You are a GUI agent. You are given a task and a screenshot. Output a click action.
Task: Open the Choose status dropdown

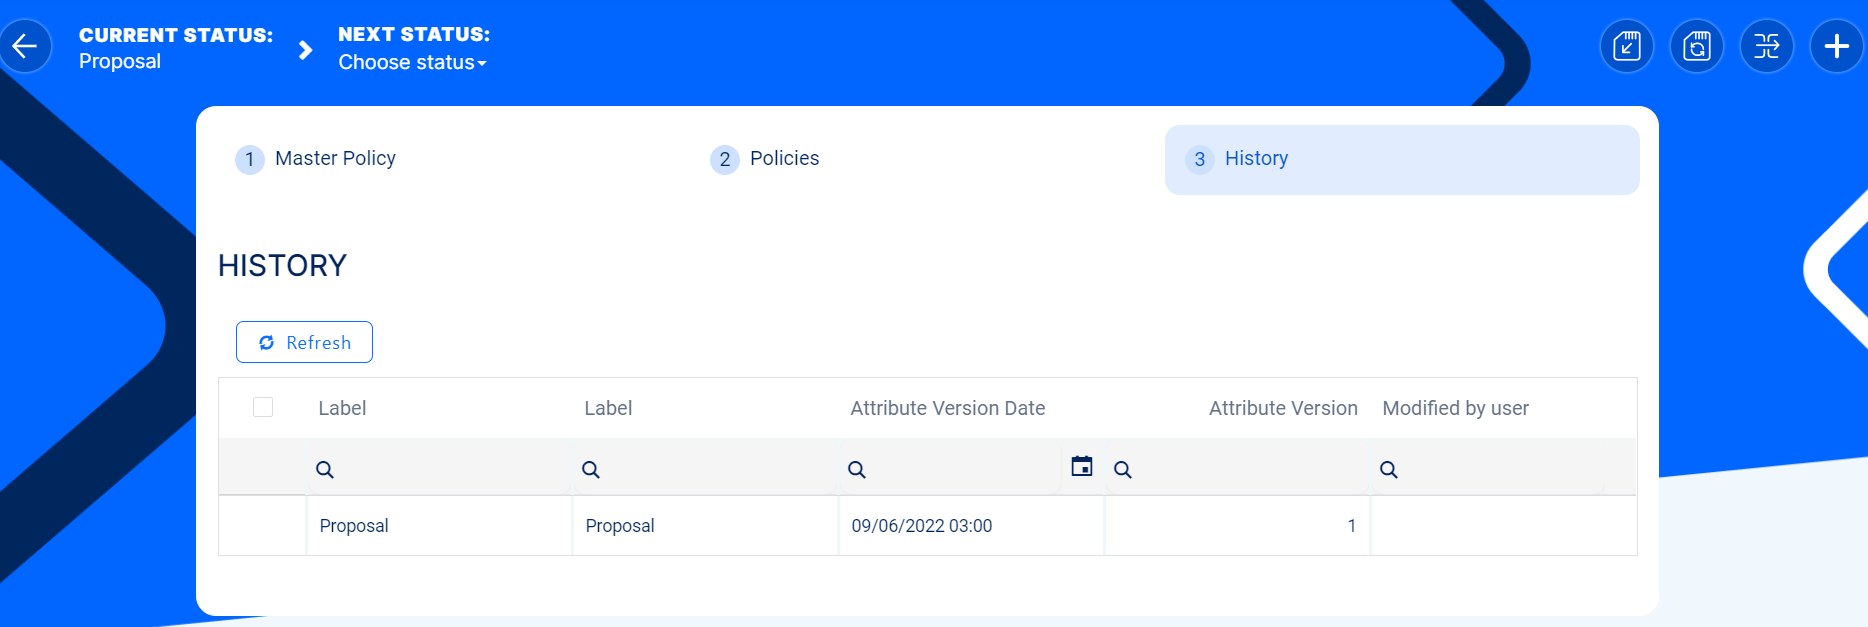pos(412,62)
